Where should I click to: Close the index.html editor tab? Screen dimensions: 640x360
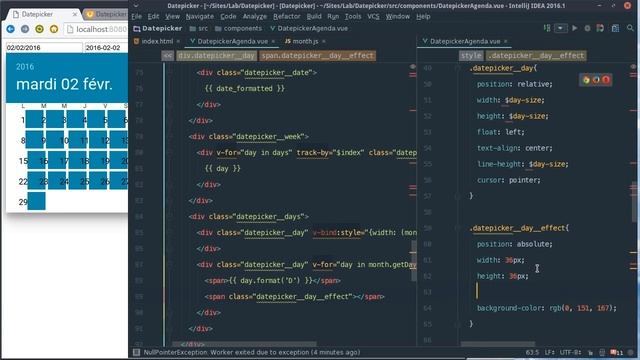[178, 41]
